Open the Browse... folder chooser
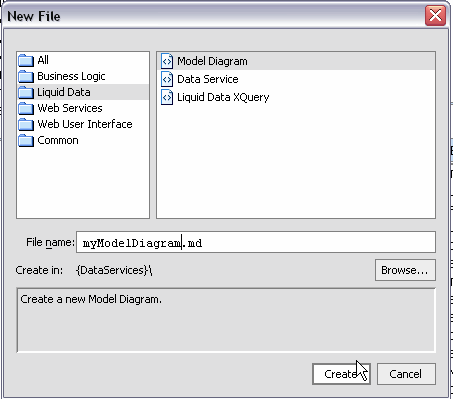The image size is (453, 399). pyautogui.click(x=405, y=270)
